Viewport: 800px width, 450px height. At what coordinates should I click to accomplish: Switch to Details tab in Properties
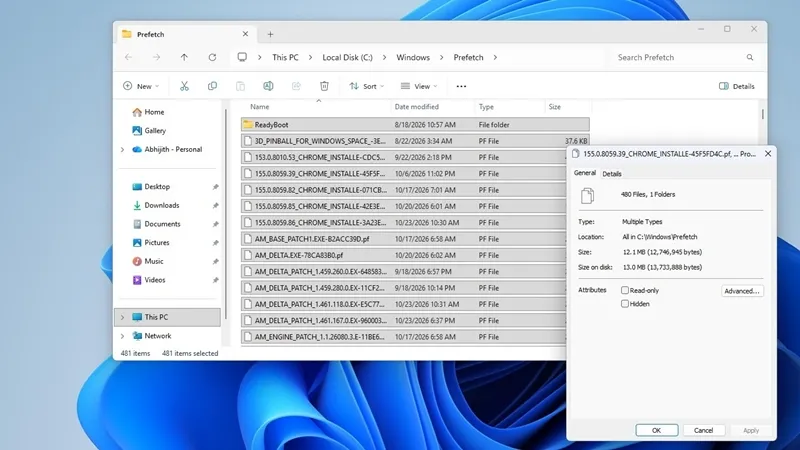pos(612,174)
